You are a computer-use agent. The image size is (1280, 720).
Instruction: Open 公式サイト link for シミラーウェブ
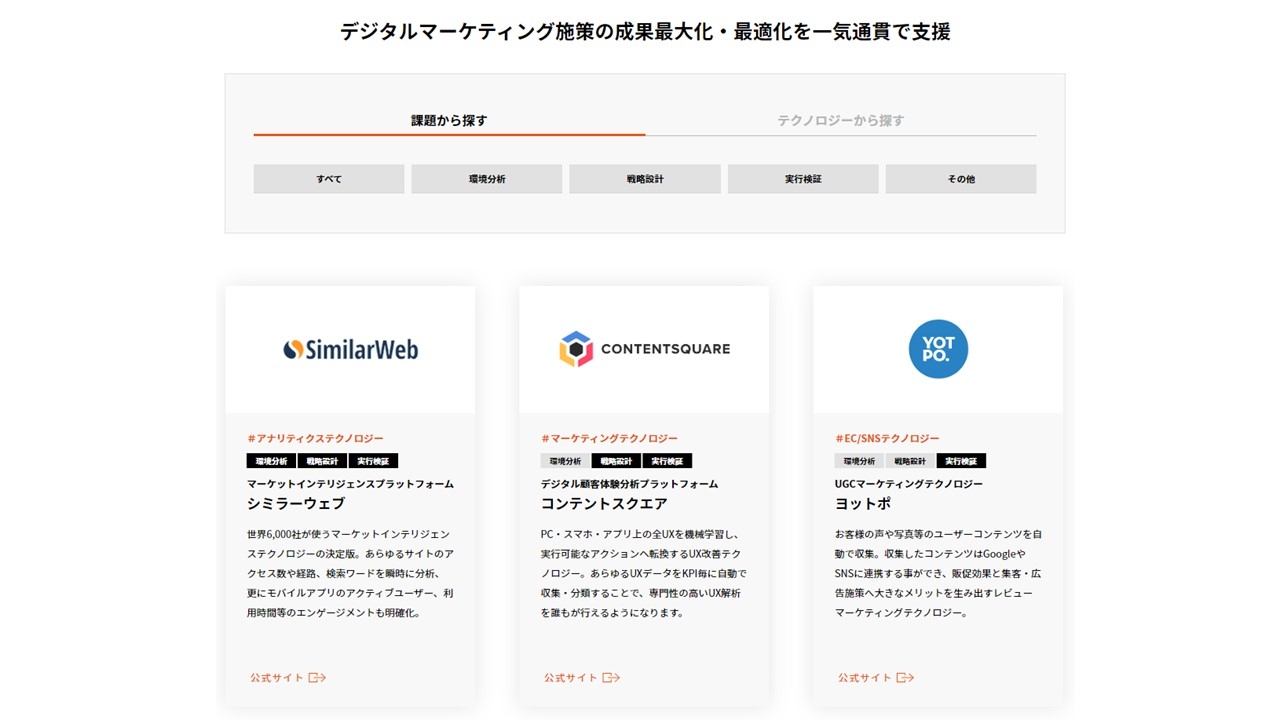click(277, 678)
